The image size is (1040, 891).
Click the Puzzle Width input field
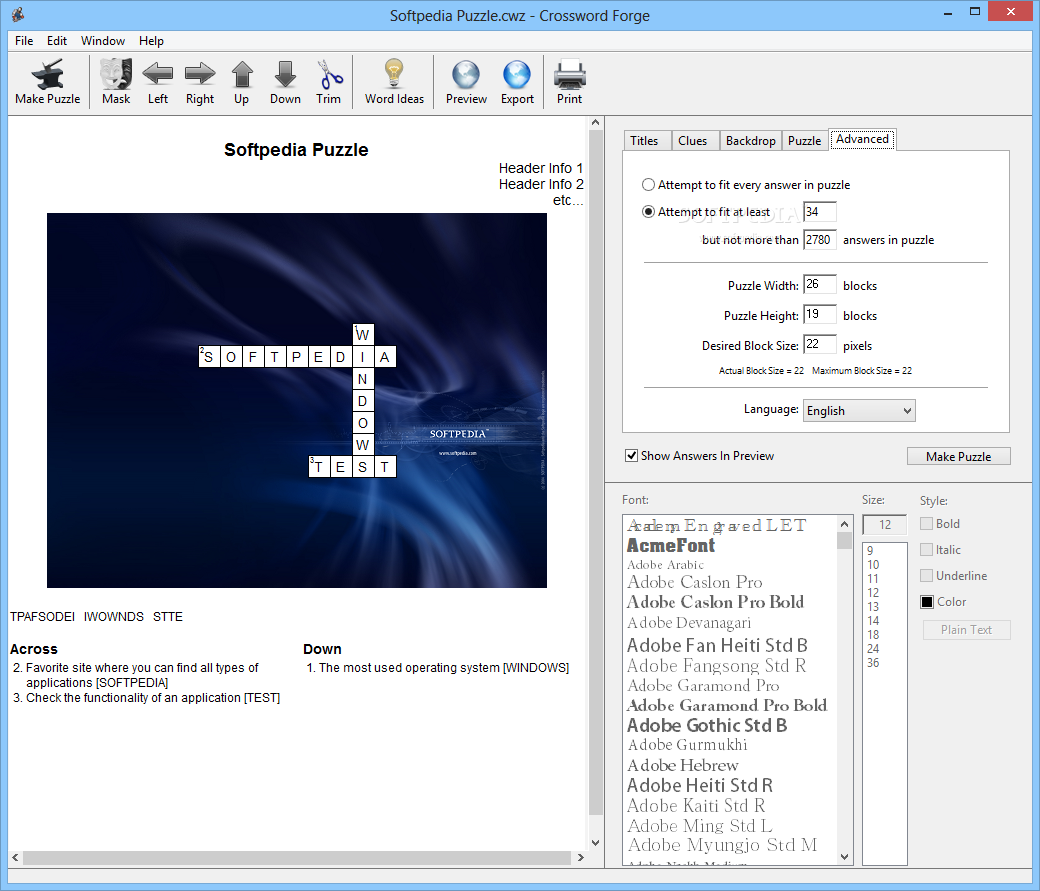click(820, 285)
